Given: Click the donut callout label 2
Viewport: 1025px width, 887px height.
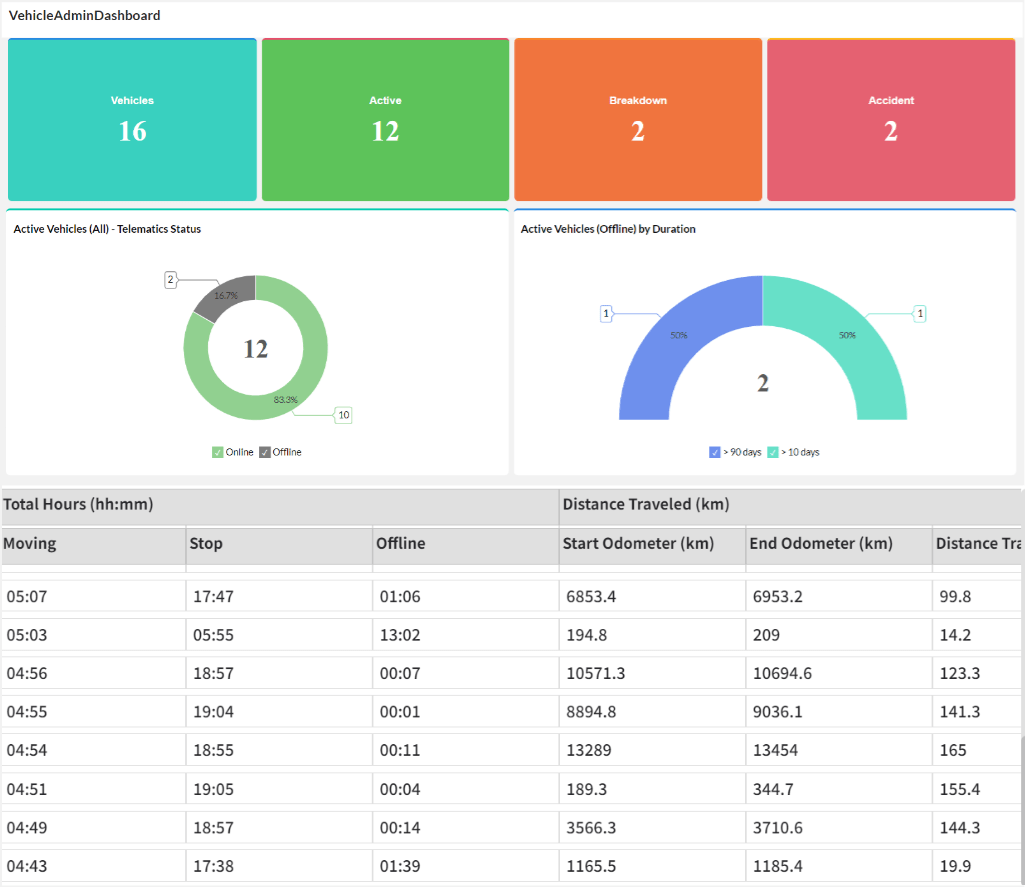Looking at the screenshot, I should click(171, 280).
